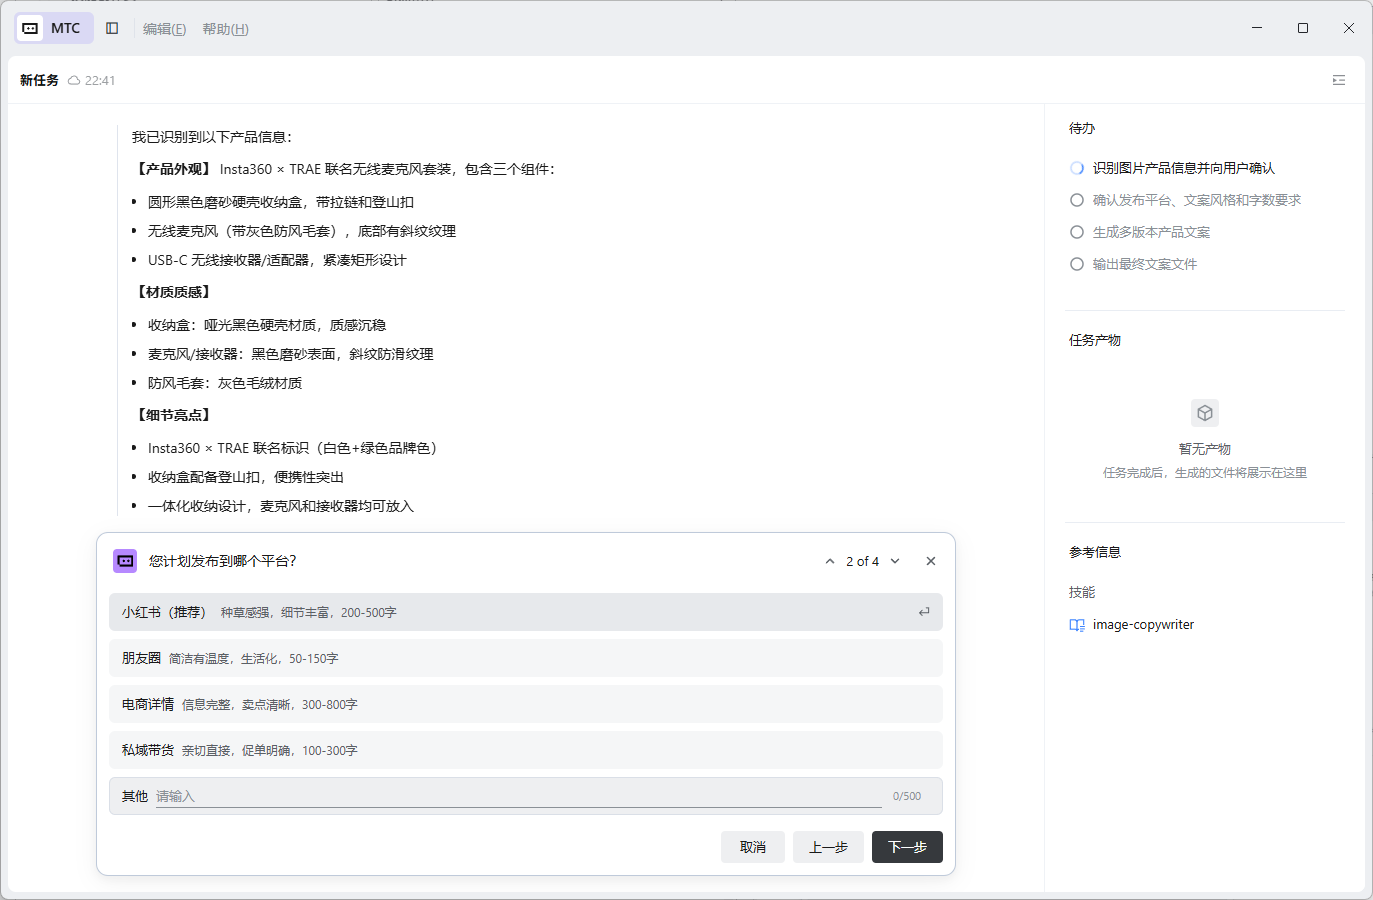Click the 下一步 button

[907, 847]
